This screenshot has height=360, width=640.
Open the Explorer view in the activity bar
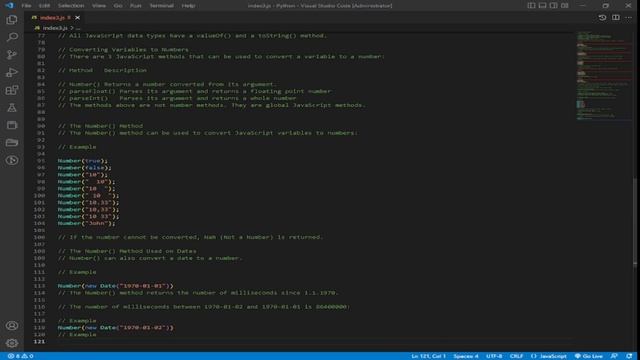(12, 20)
